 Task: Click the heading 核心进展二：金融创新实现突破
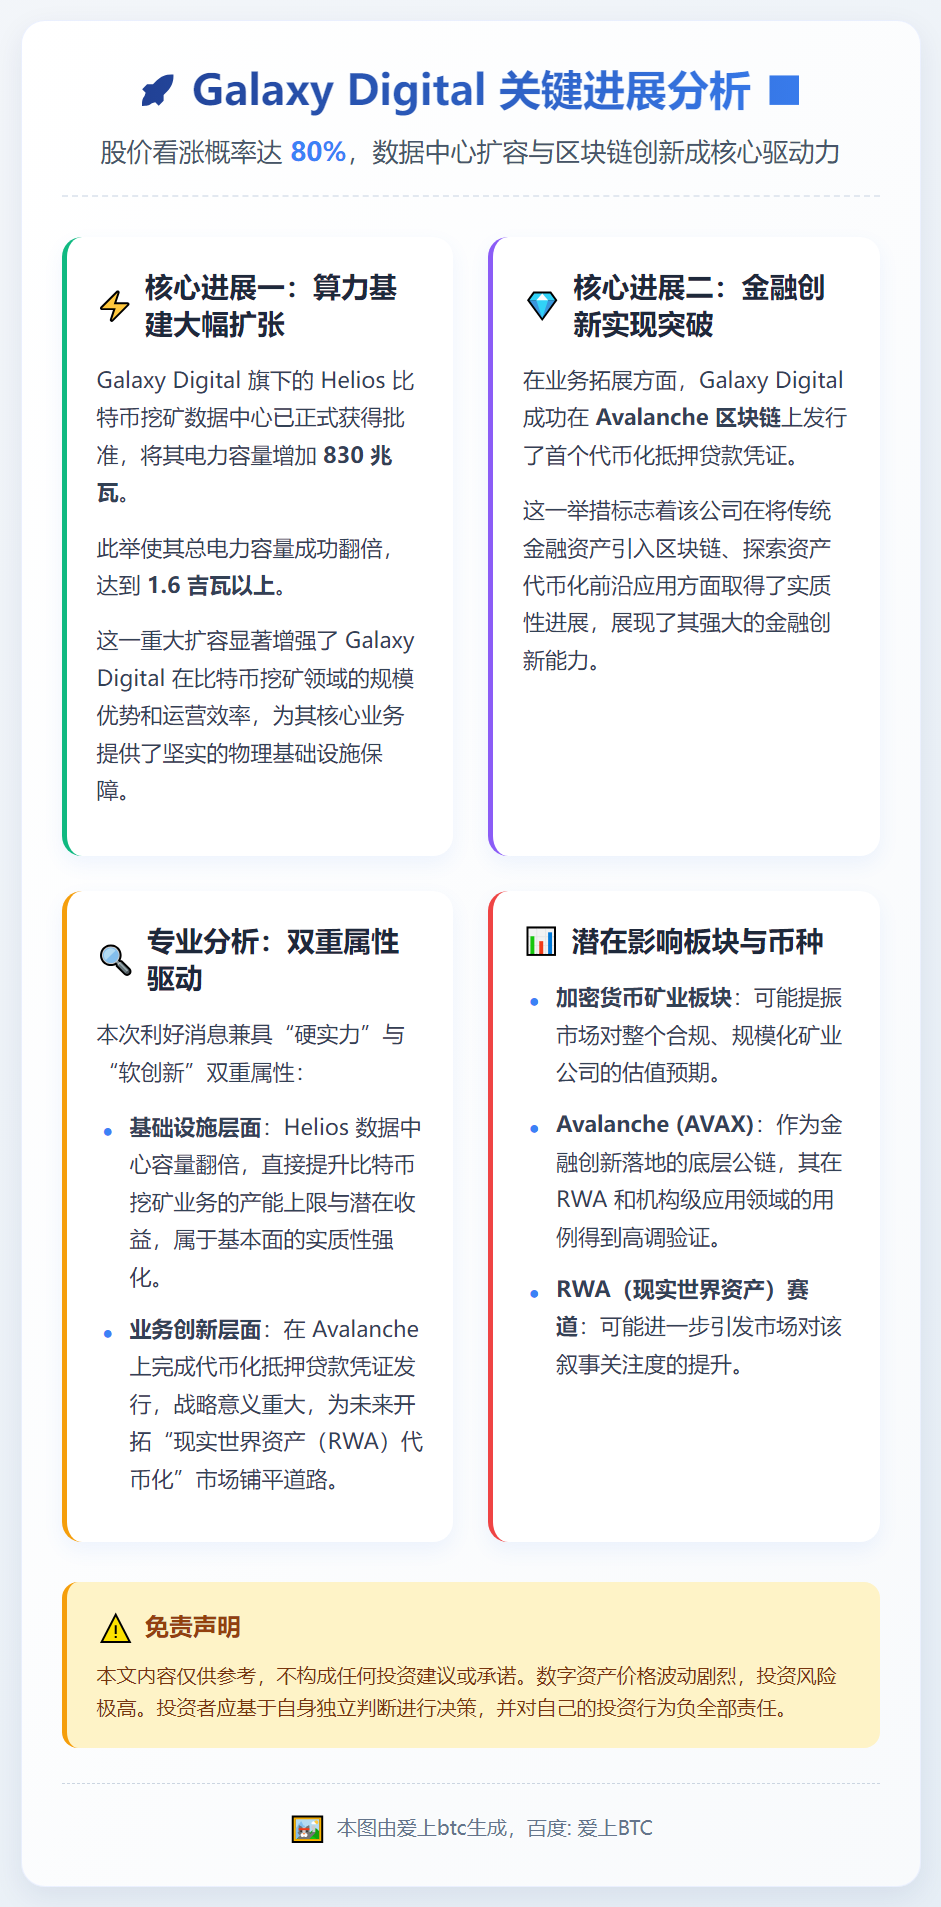click(x=699, y=306)
